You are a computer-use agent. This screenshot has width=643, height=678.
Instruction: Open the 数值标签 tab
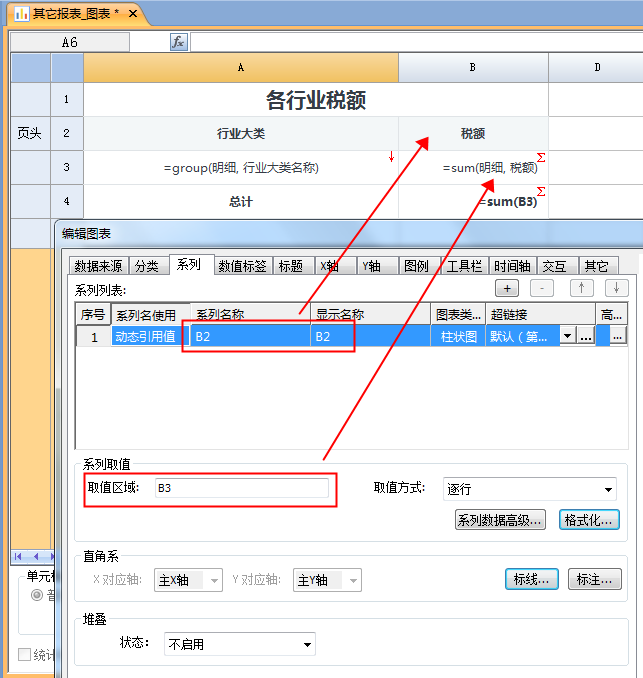pos(242,266)
